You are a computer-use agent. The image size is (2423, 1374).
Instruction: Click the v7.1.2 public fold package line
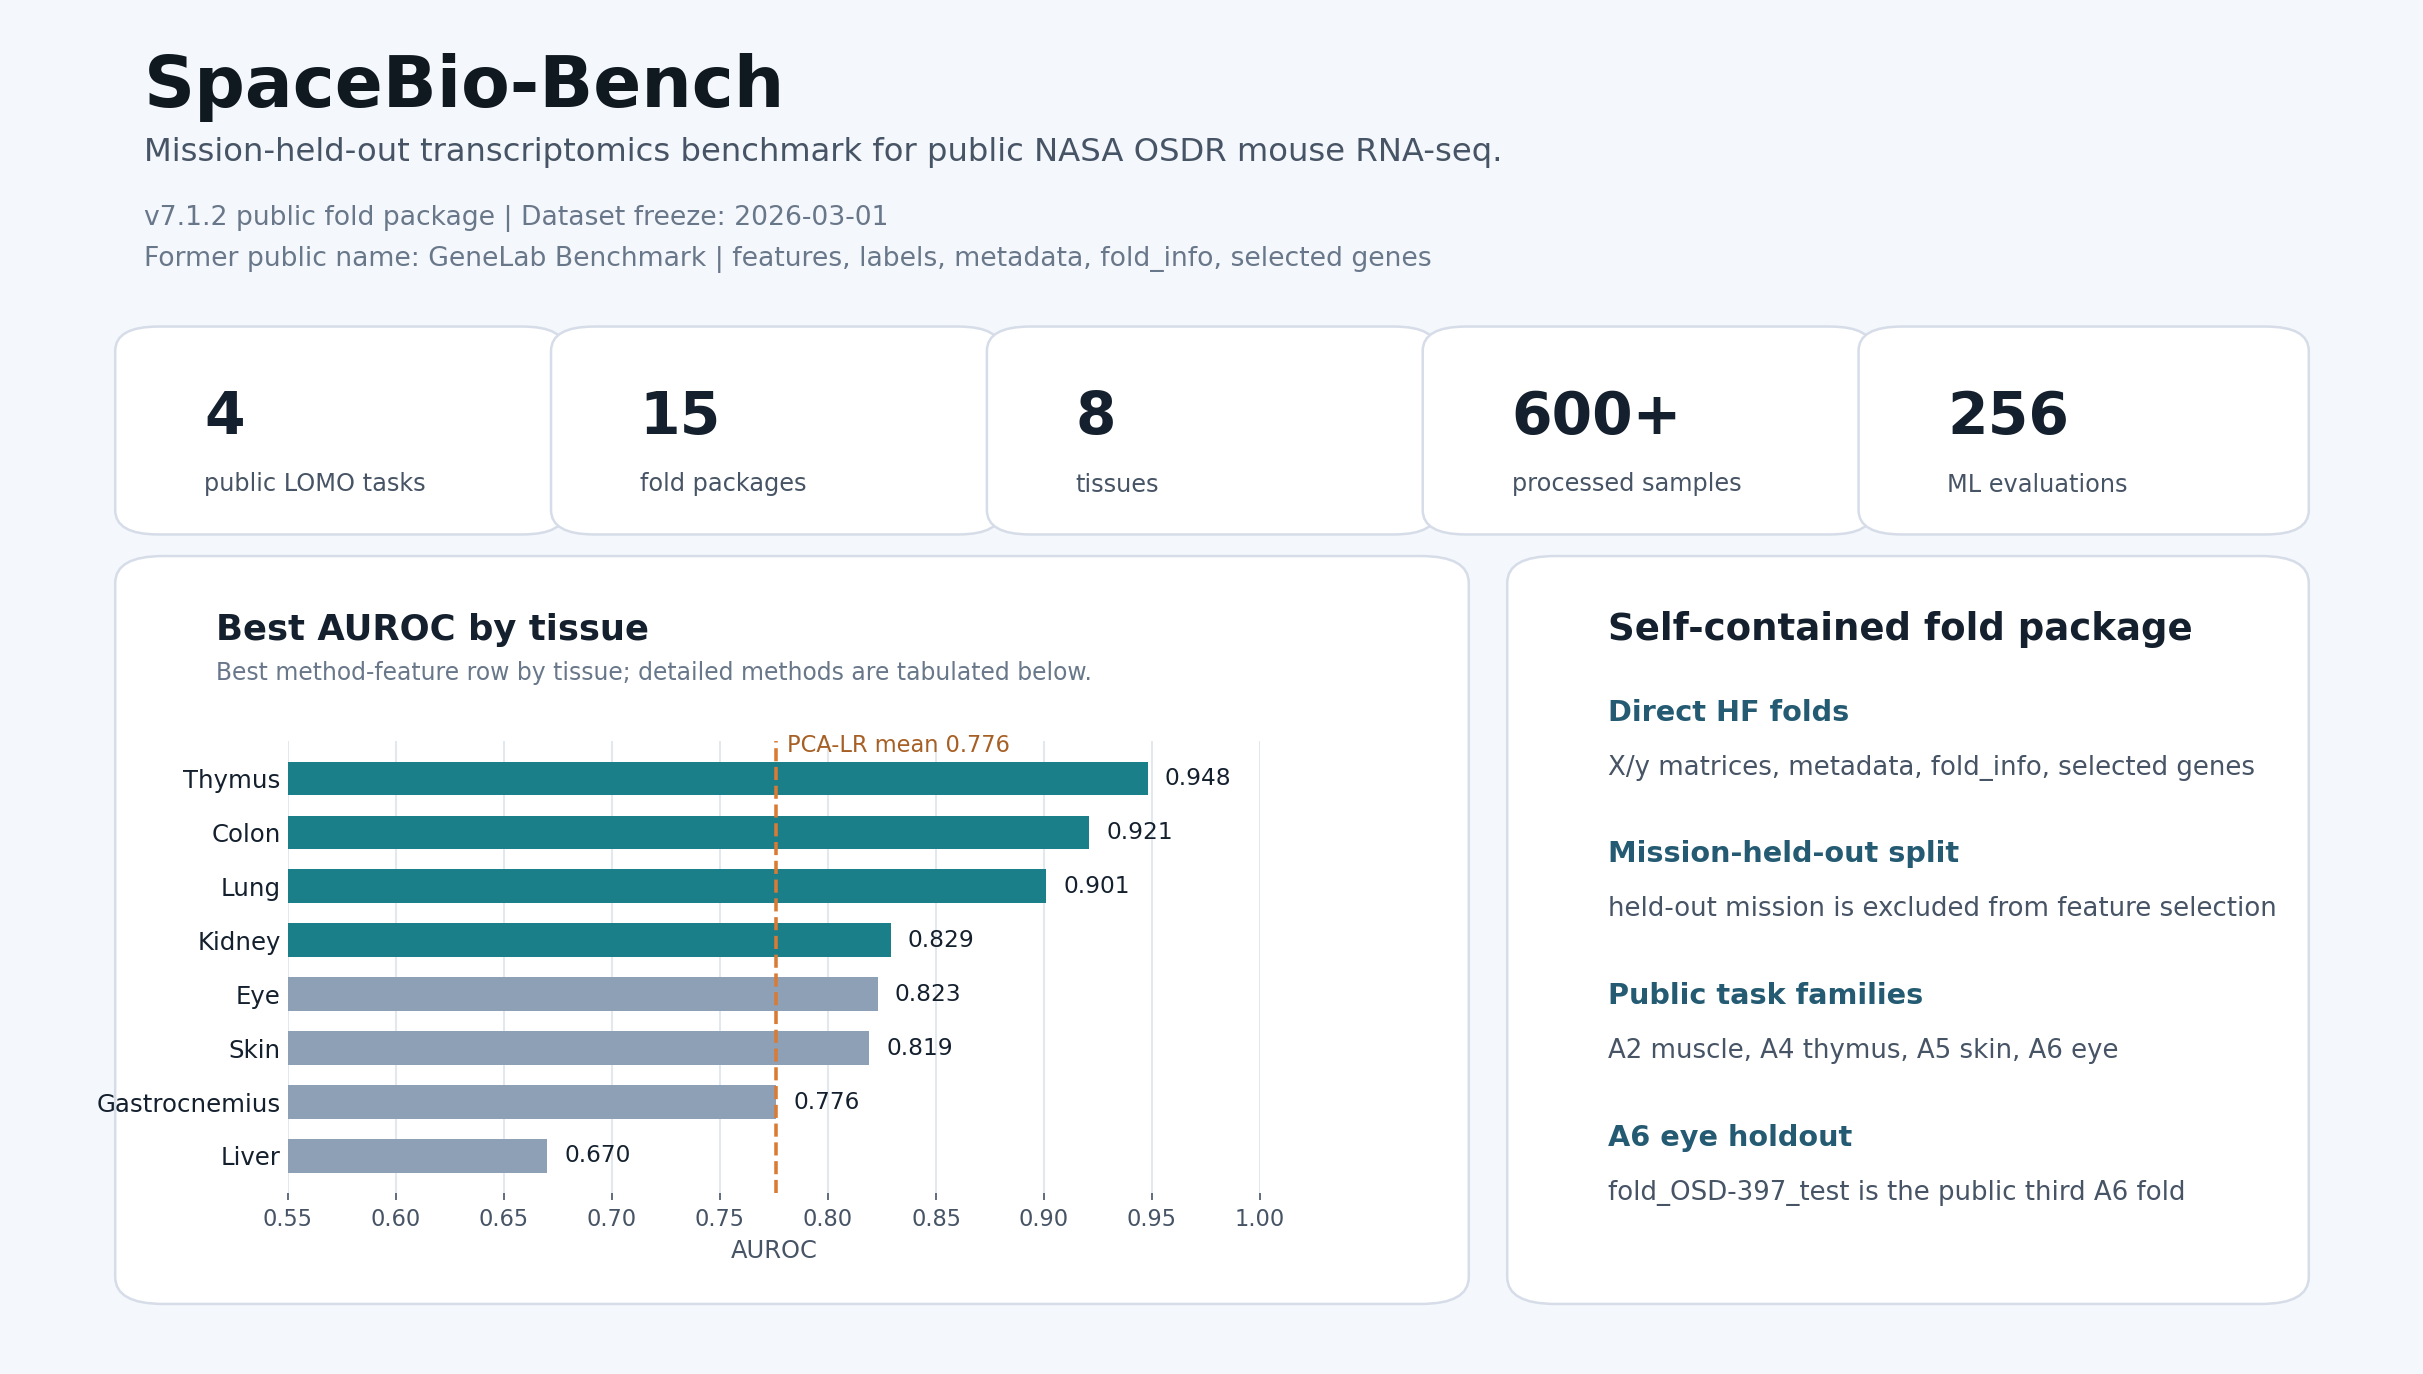pyautogui.click(x=515, y=216)
